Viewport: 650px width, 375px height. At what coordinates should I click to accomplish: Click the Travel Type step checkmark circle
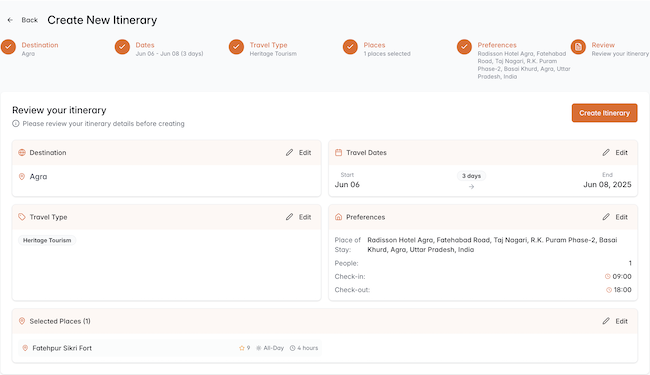tap(236, 47)
